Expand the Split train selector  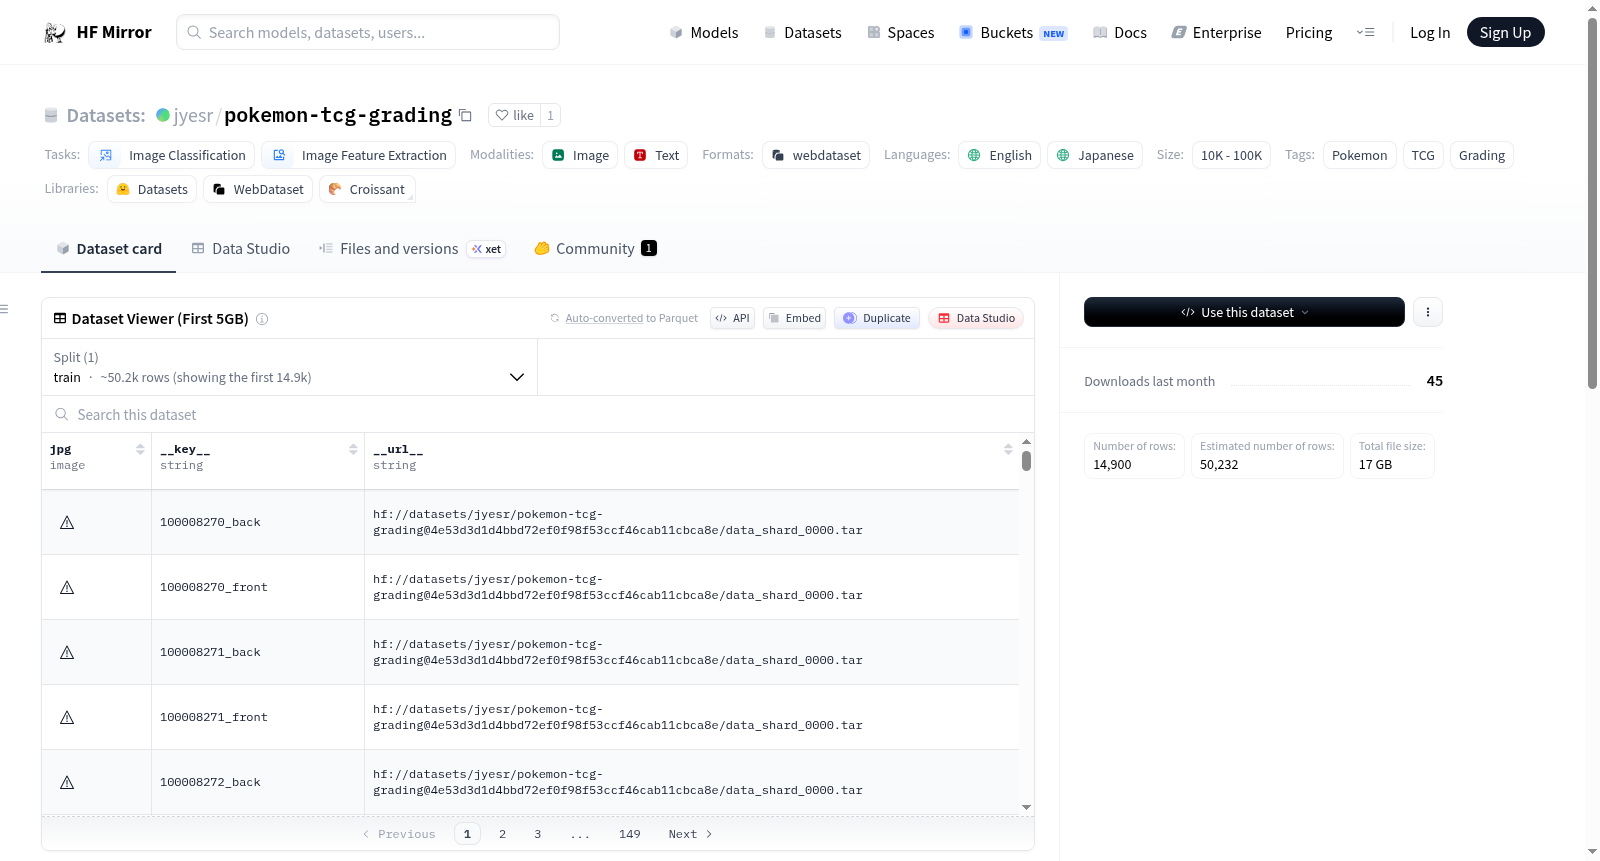(x=289, y=367)
